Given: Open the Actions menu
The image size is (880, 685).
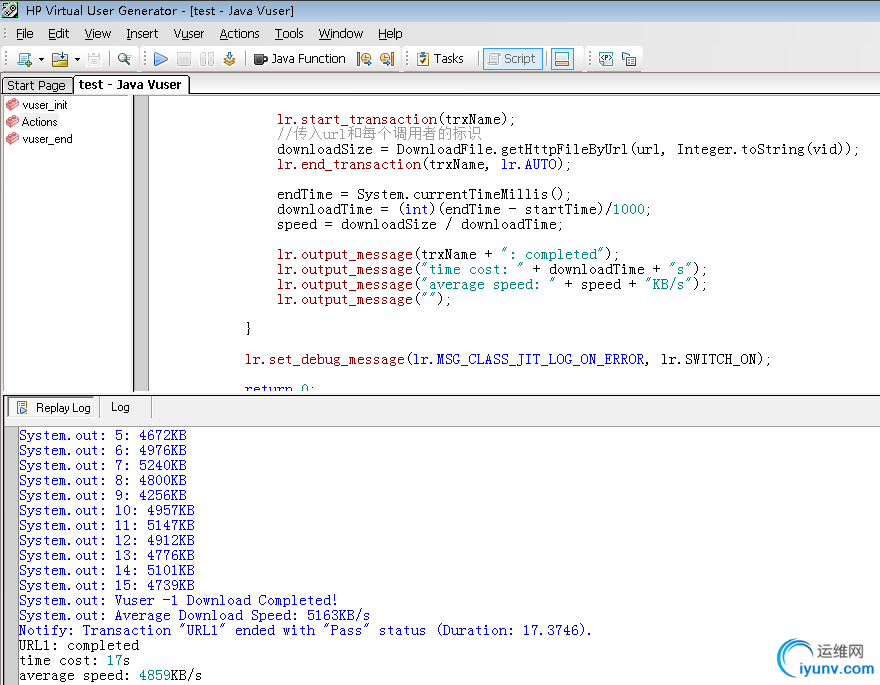Looking at the screenshot, I should 239,34.
